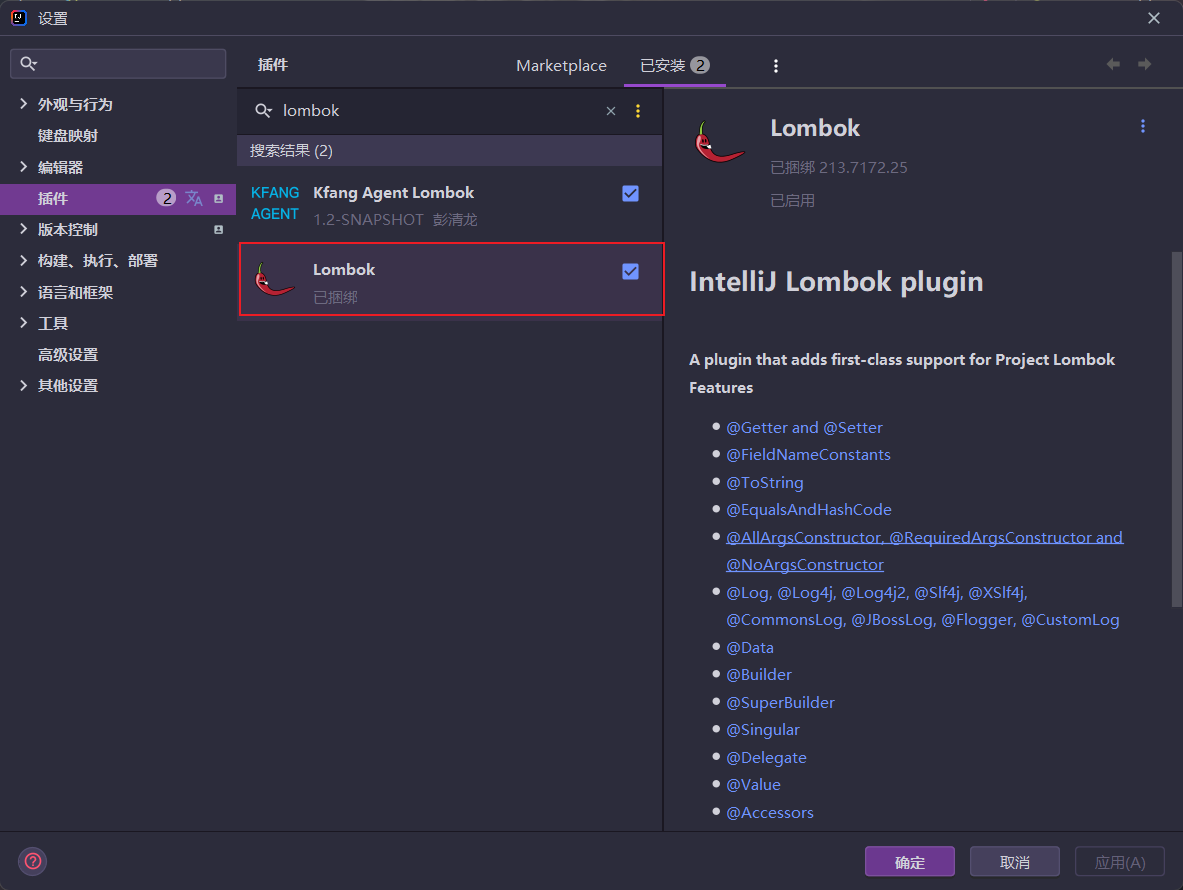Open plugin settings three-dot menu beside Installed tab
The width and height of the screenshot is (1183, 890).
pyautogui.click(x=776, y=66)
